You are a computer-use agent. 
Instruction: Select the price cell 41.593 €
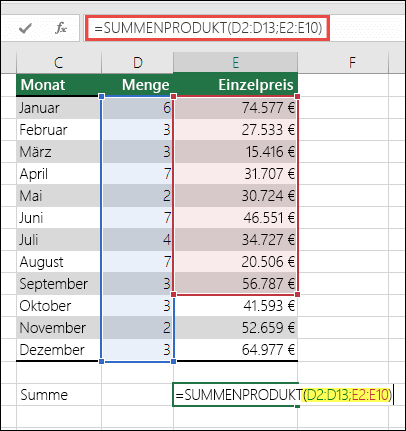[235, 306]
